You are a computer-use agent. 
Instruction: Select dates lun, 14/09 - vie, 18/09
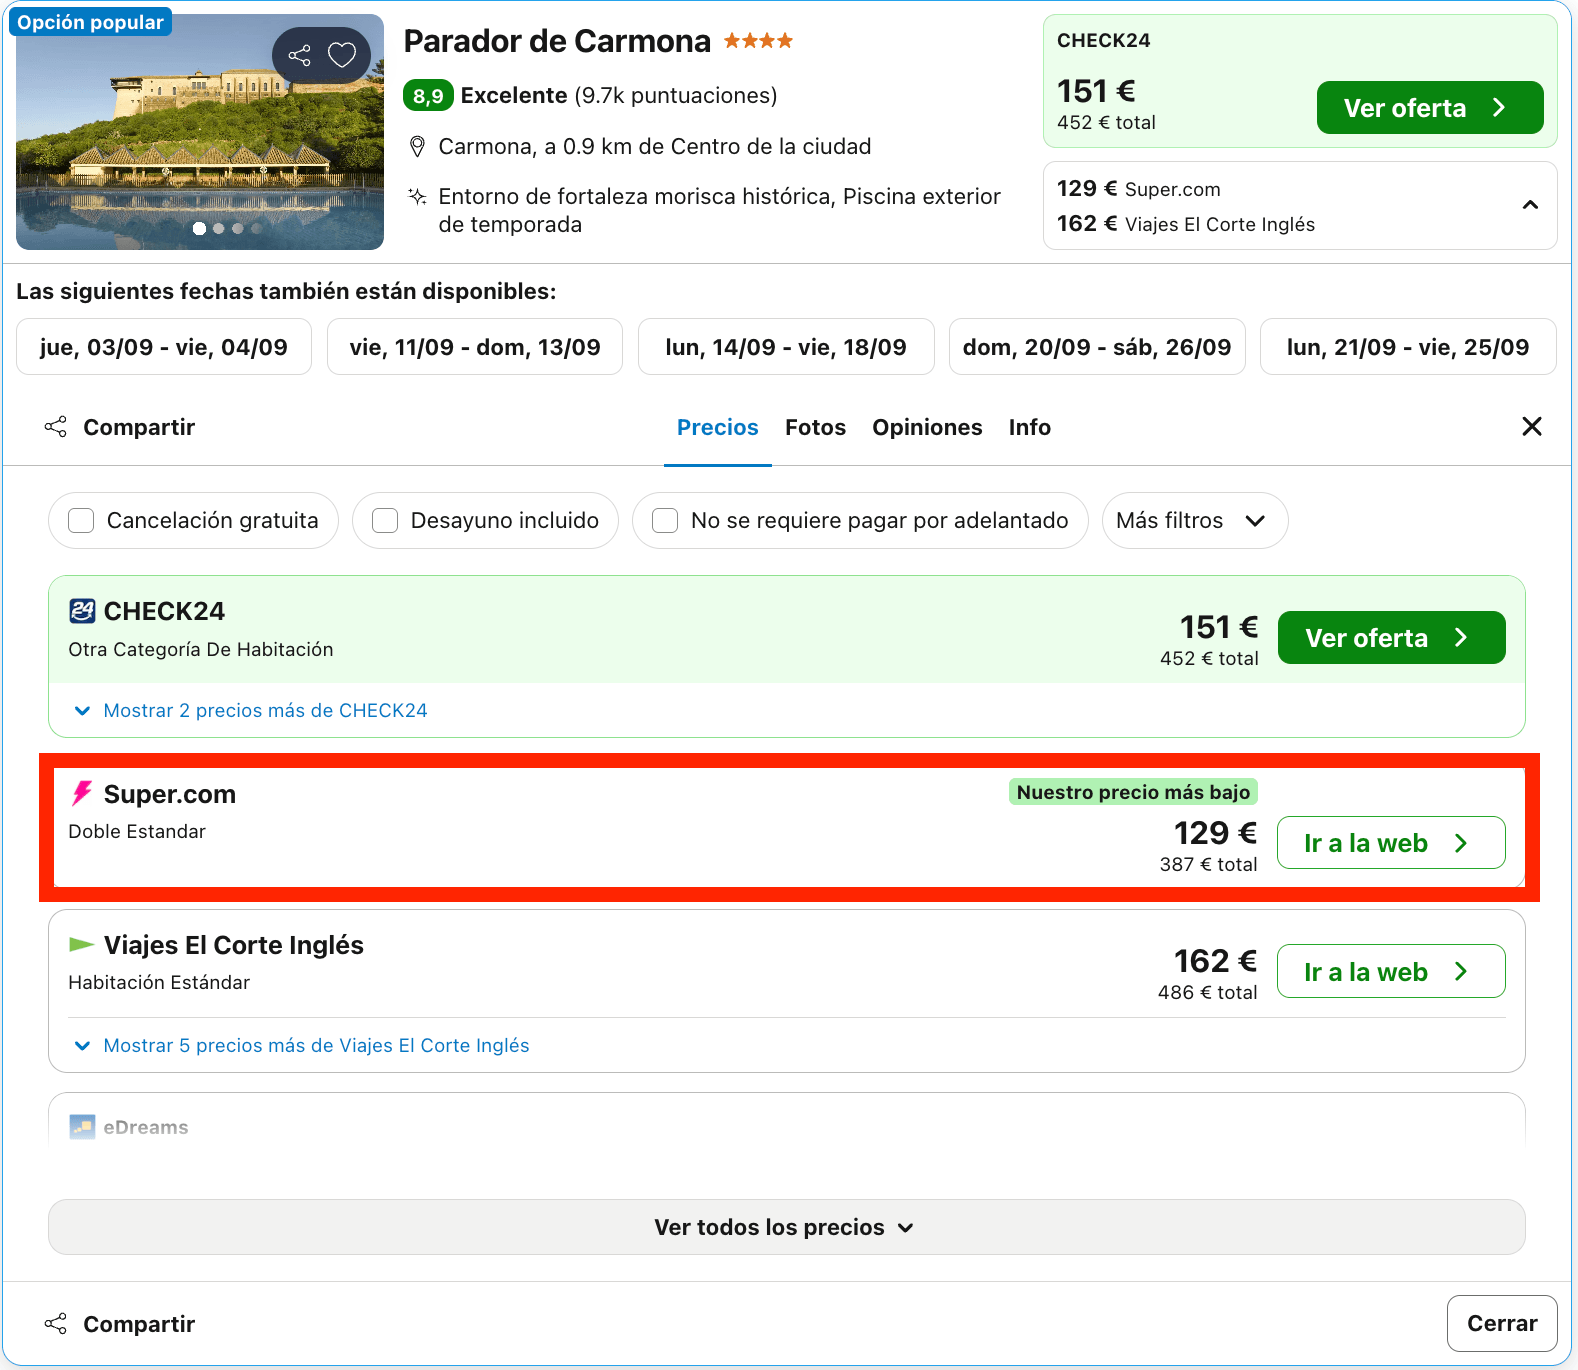(786, 347)
